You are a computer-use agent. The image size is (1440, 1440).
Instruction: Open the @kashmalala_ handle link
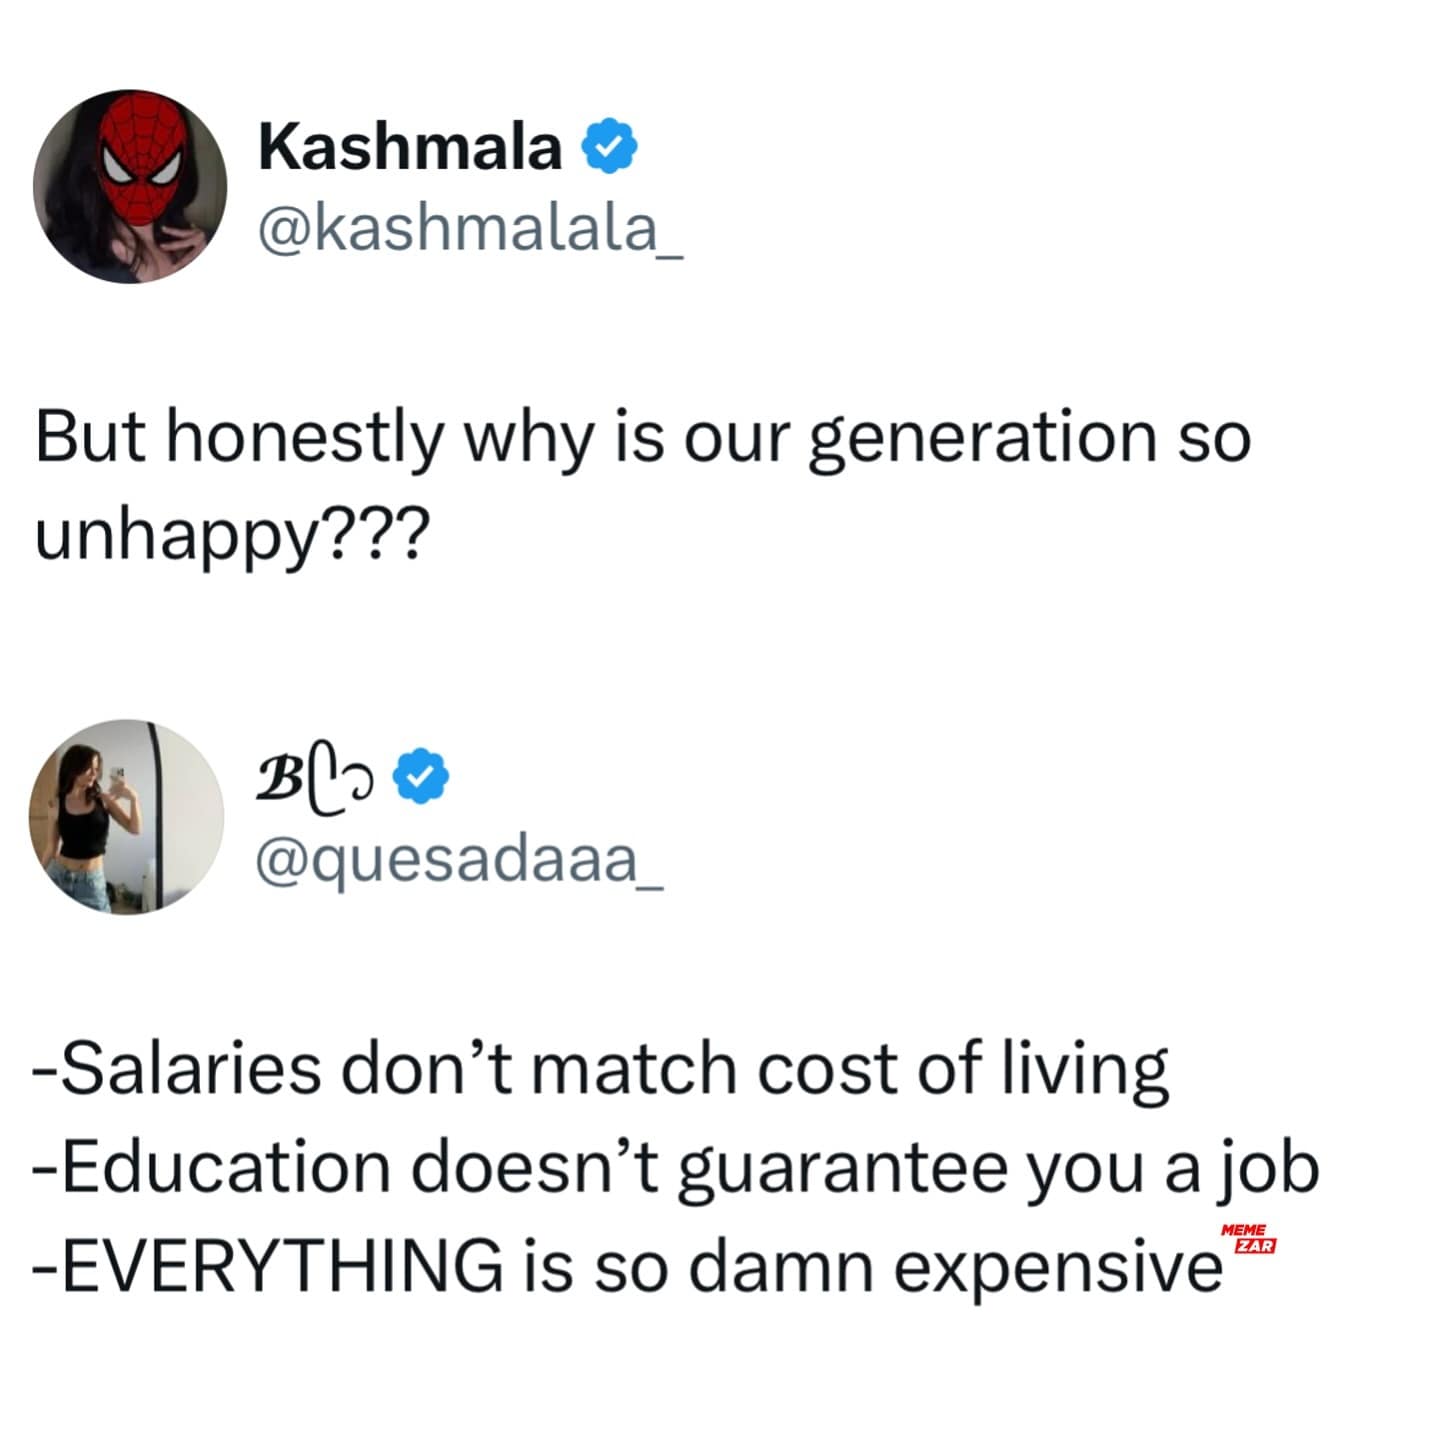coord(470,229)
